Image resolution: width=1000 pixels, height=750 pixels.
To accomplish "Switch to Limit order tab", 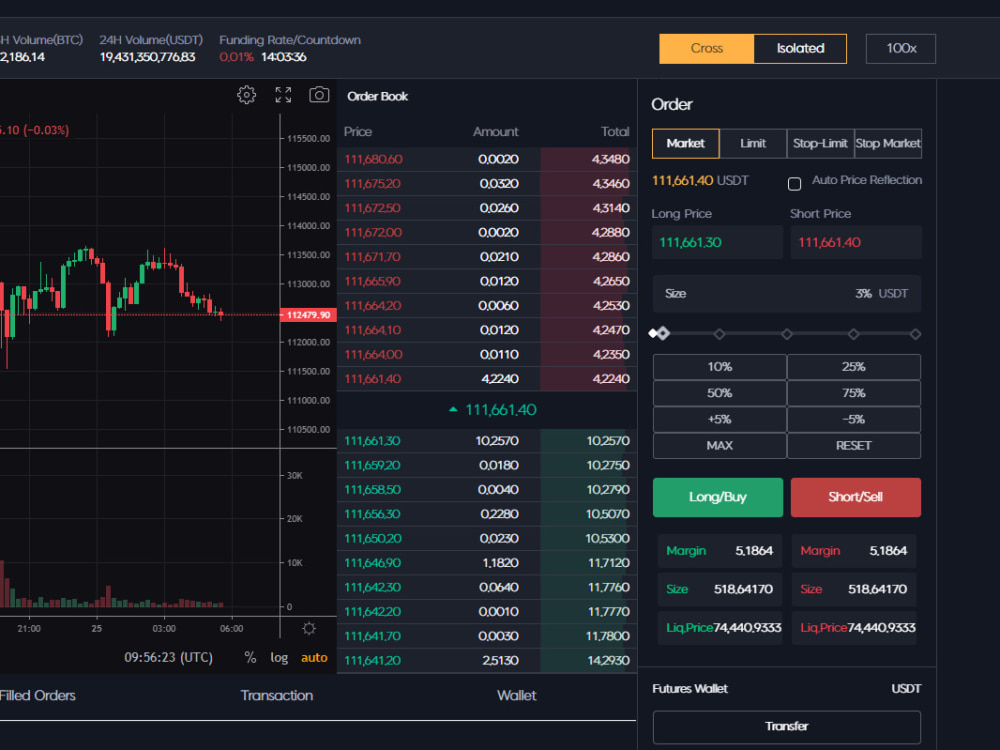I will pyautogui.click(x=753, y=143).
